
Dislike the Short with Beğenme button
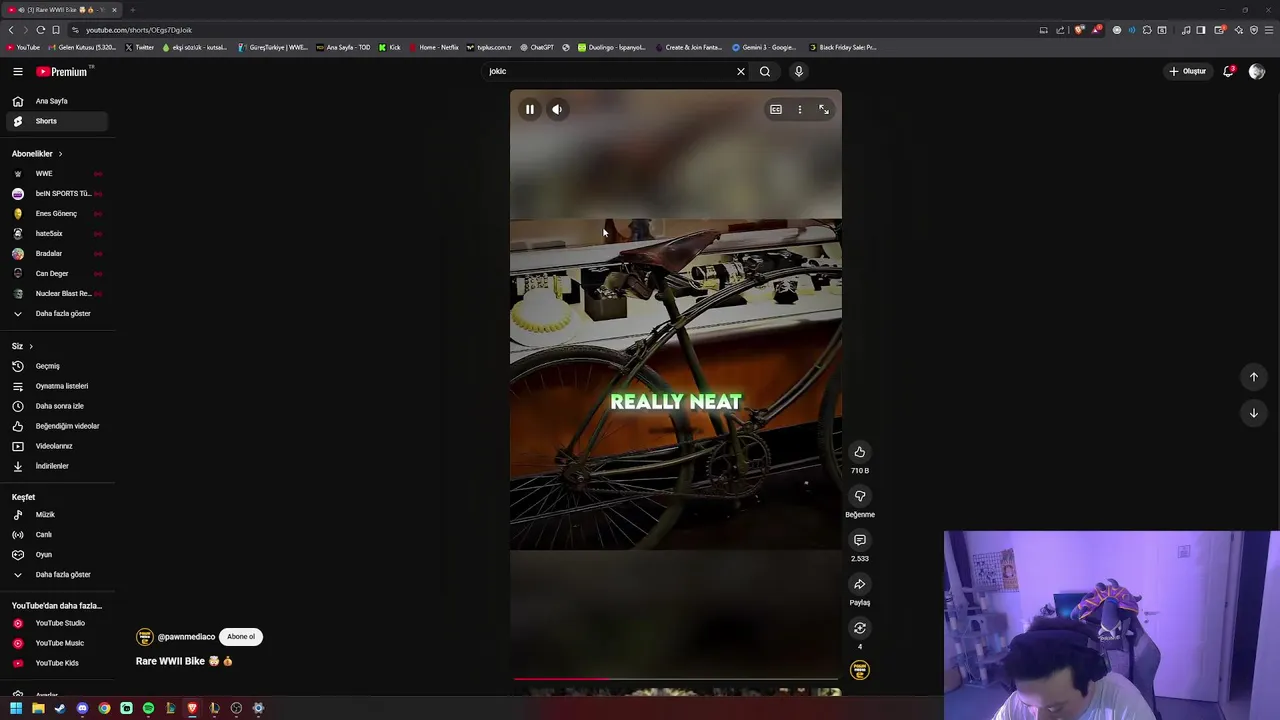[x=859, y=496]
